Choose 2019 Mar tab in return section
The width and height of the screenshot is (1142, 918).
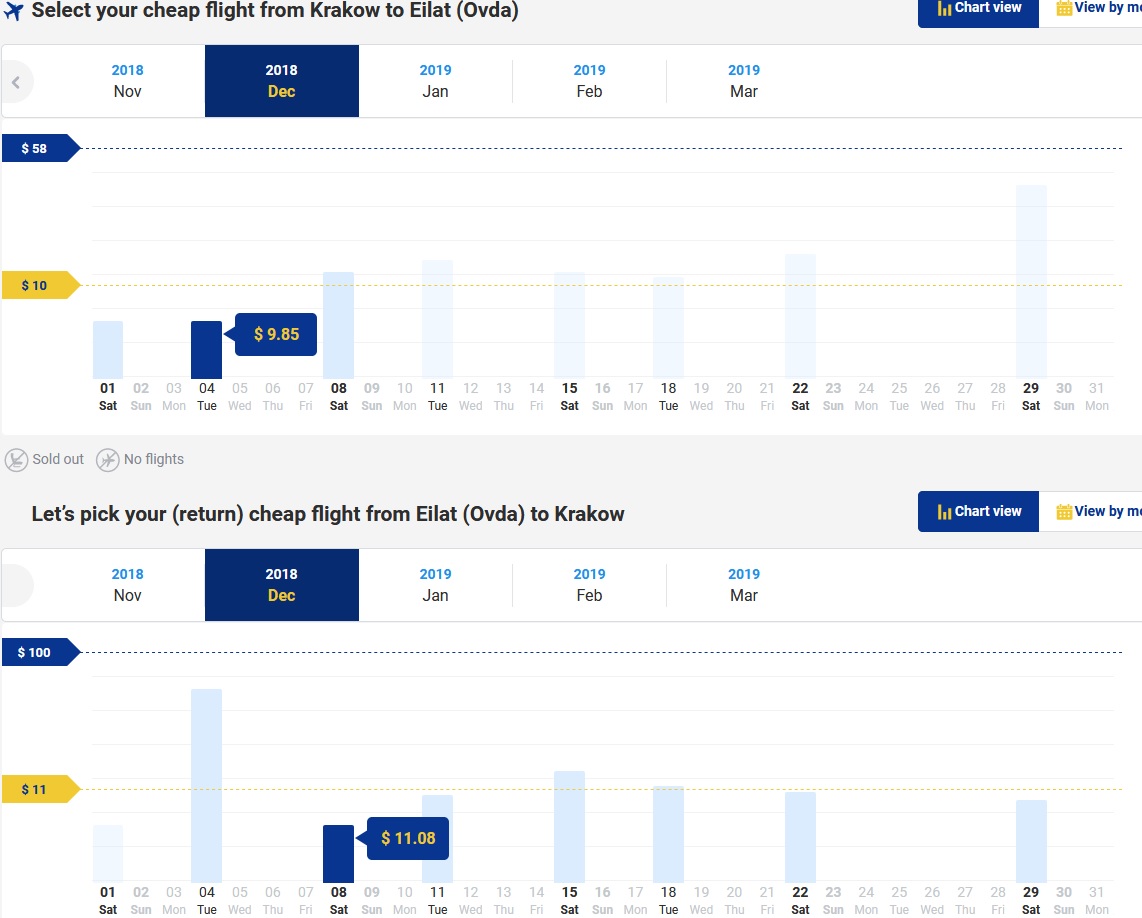[x=744, y=585]
